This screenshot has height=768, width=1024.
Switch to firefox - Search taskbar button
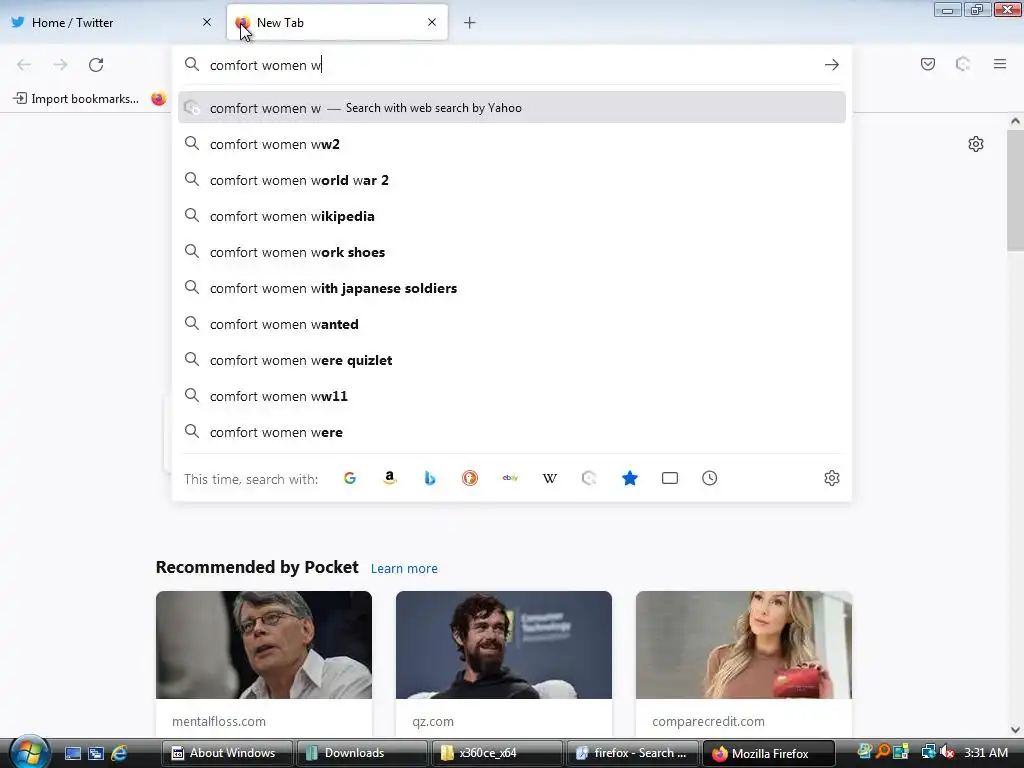[632, 753]
